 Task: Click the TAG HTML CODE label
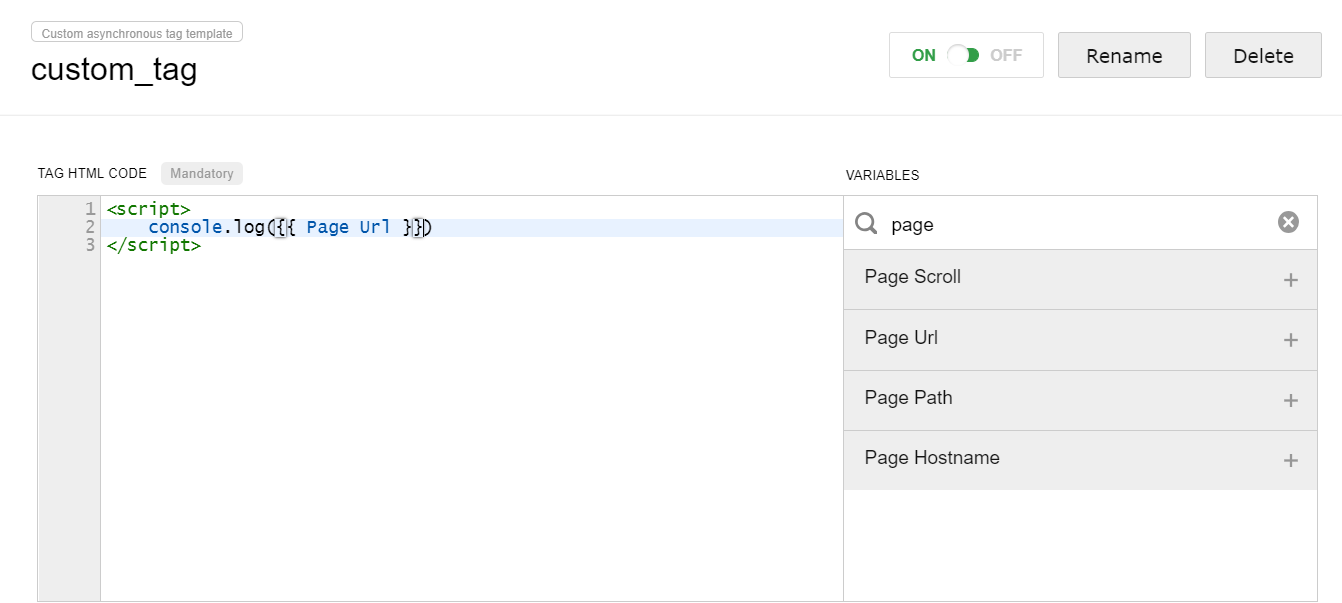pyautogui.click(x=92, y=173)
